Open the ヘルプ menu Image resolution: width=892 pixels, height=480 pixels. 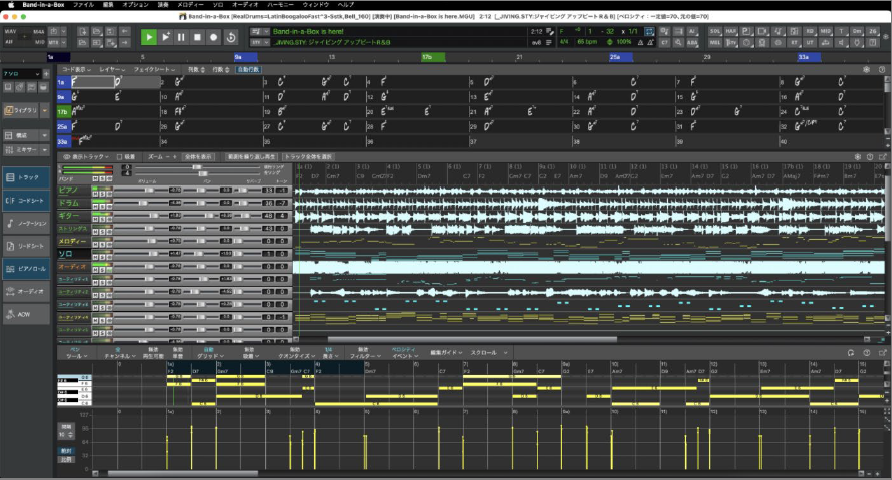point(345,5)
